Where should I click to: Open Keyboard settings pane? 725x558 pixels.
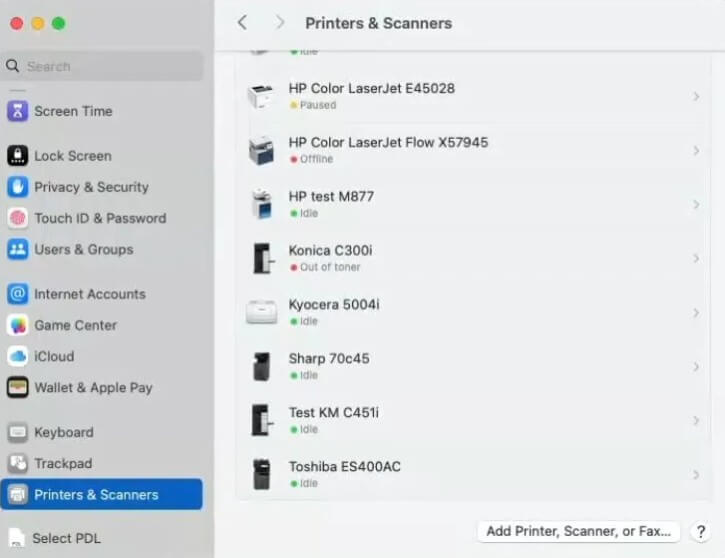point(63,432)
